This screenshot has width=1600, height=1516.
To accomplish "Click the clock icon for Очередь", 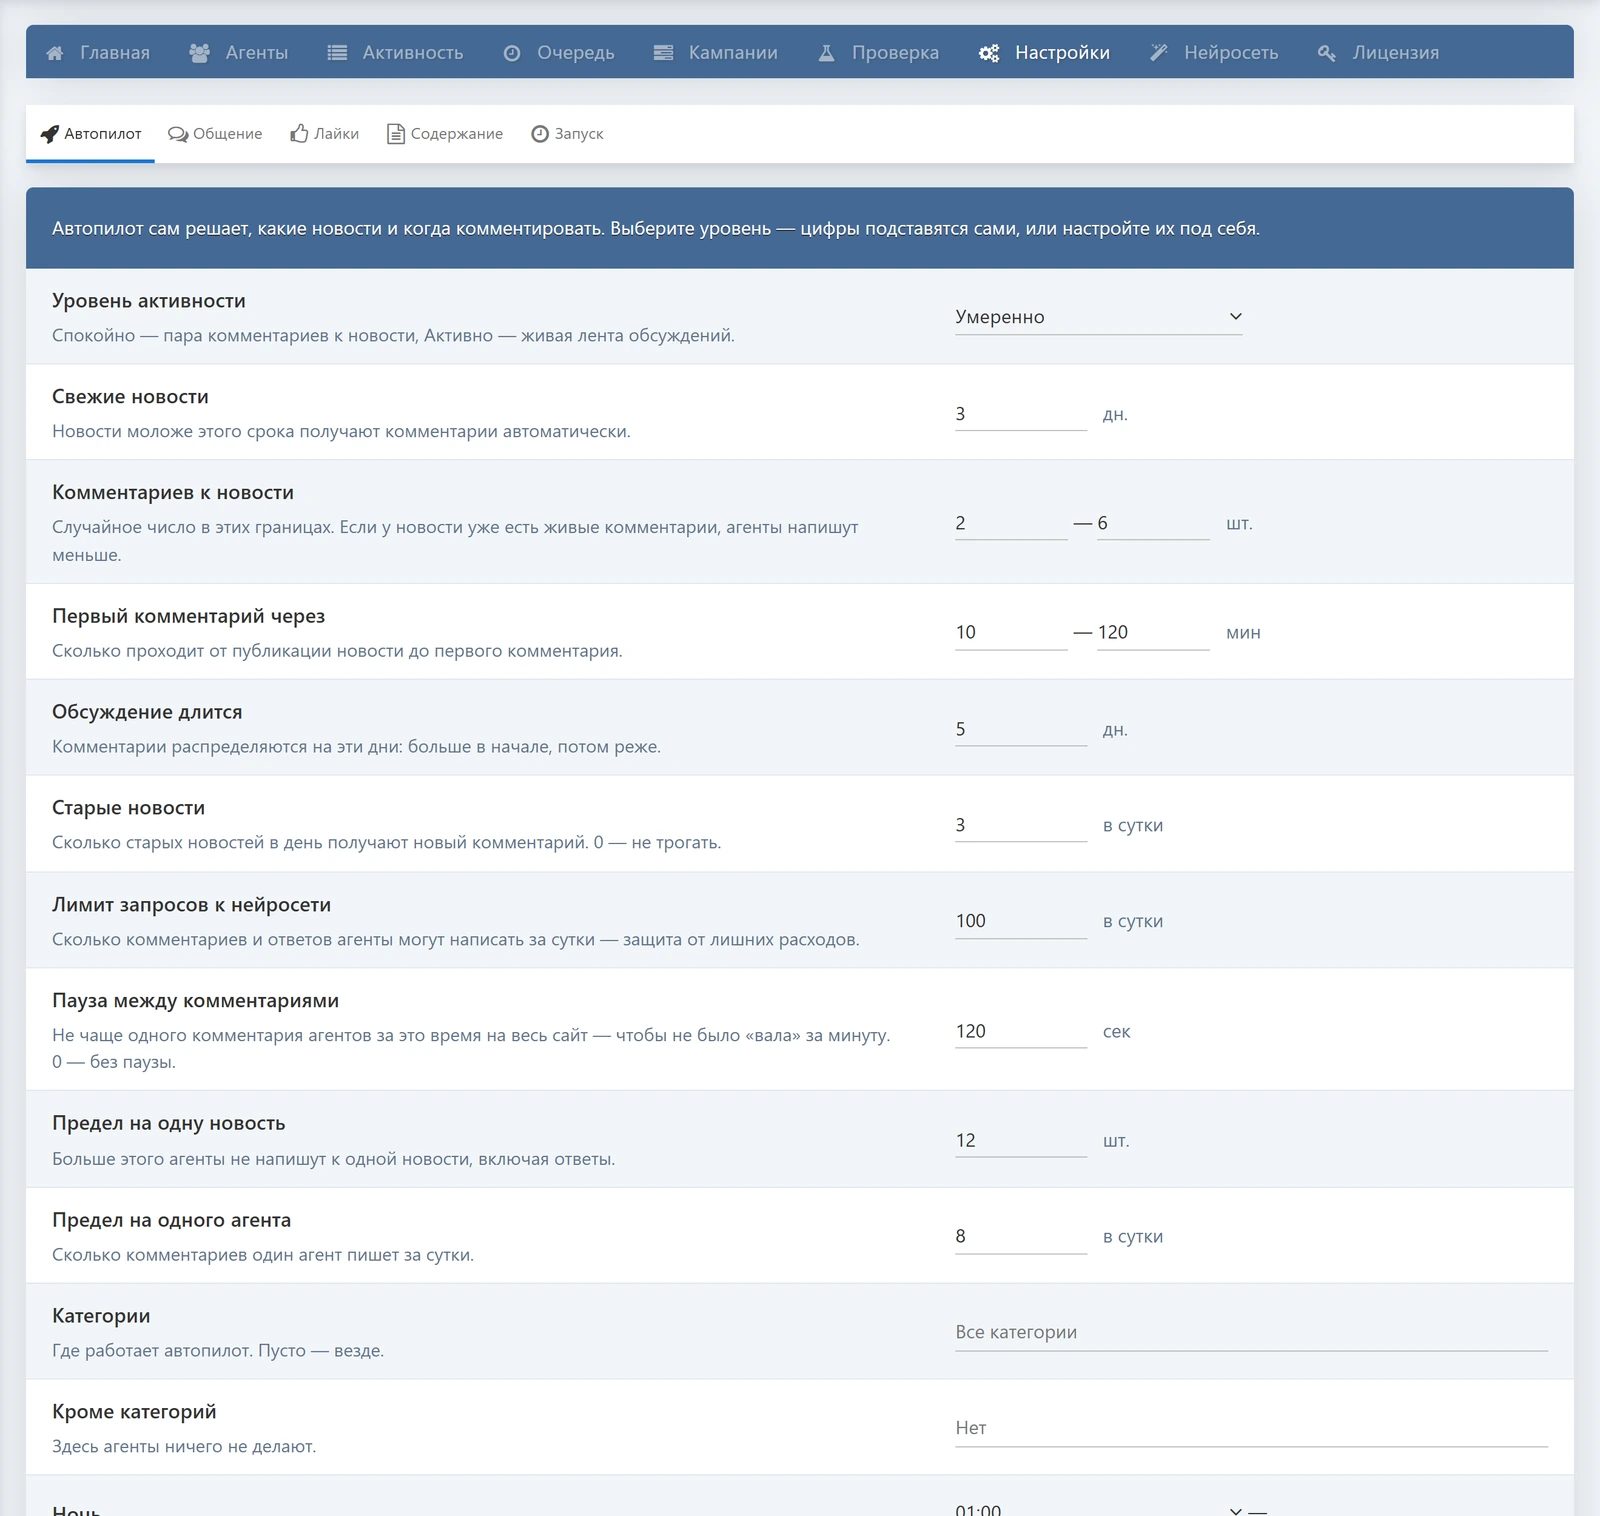I will tap(512, 53).
